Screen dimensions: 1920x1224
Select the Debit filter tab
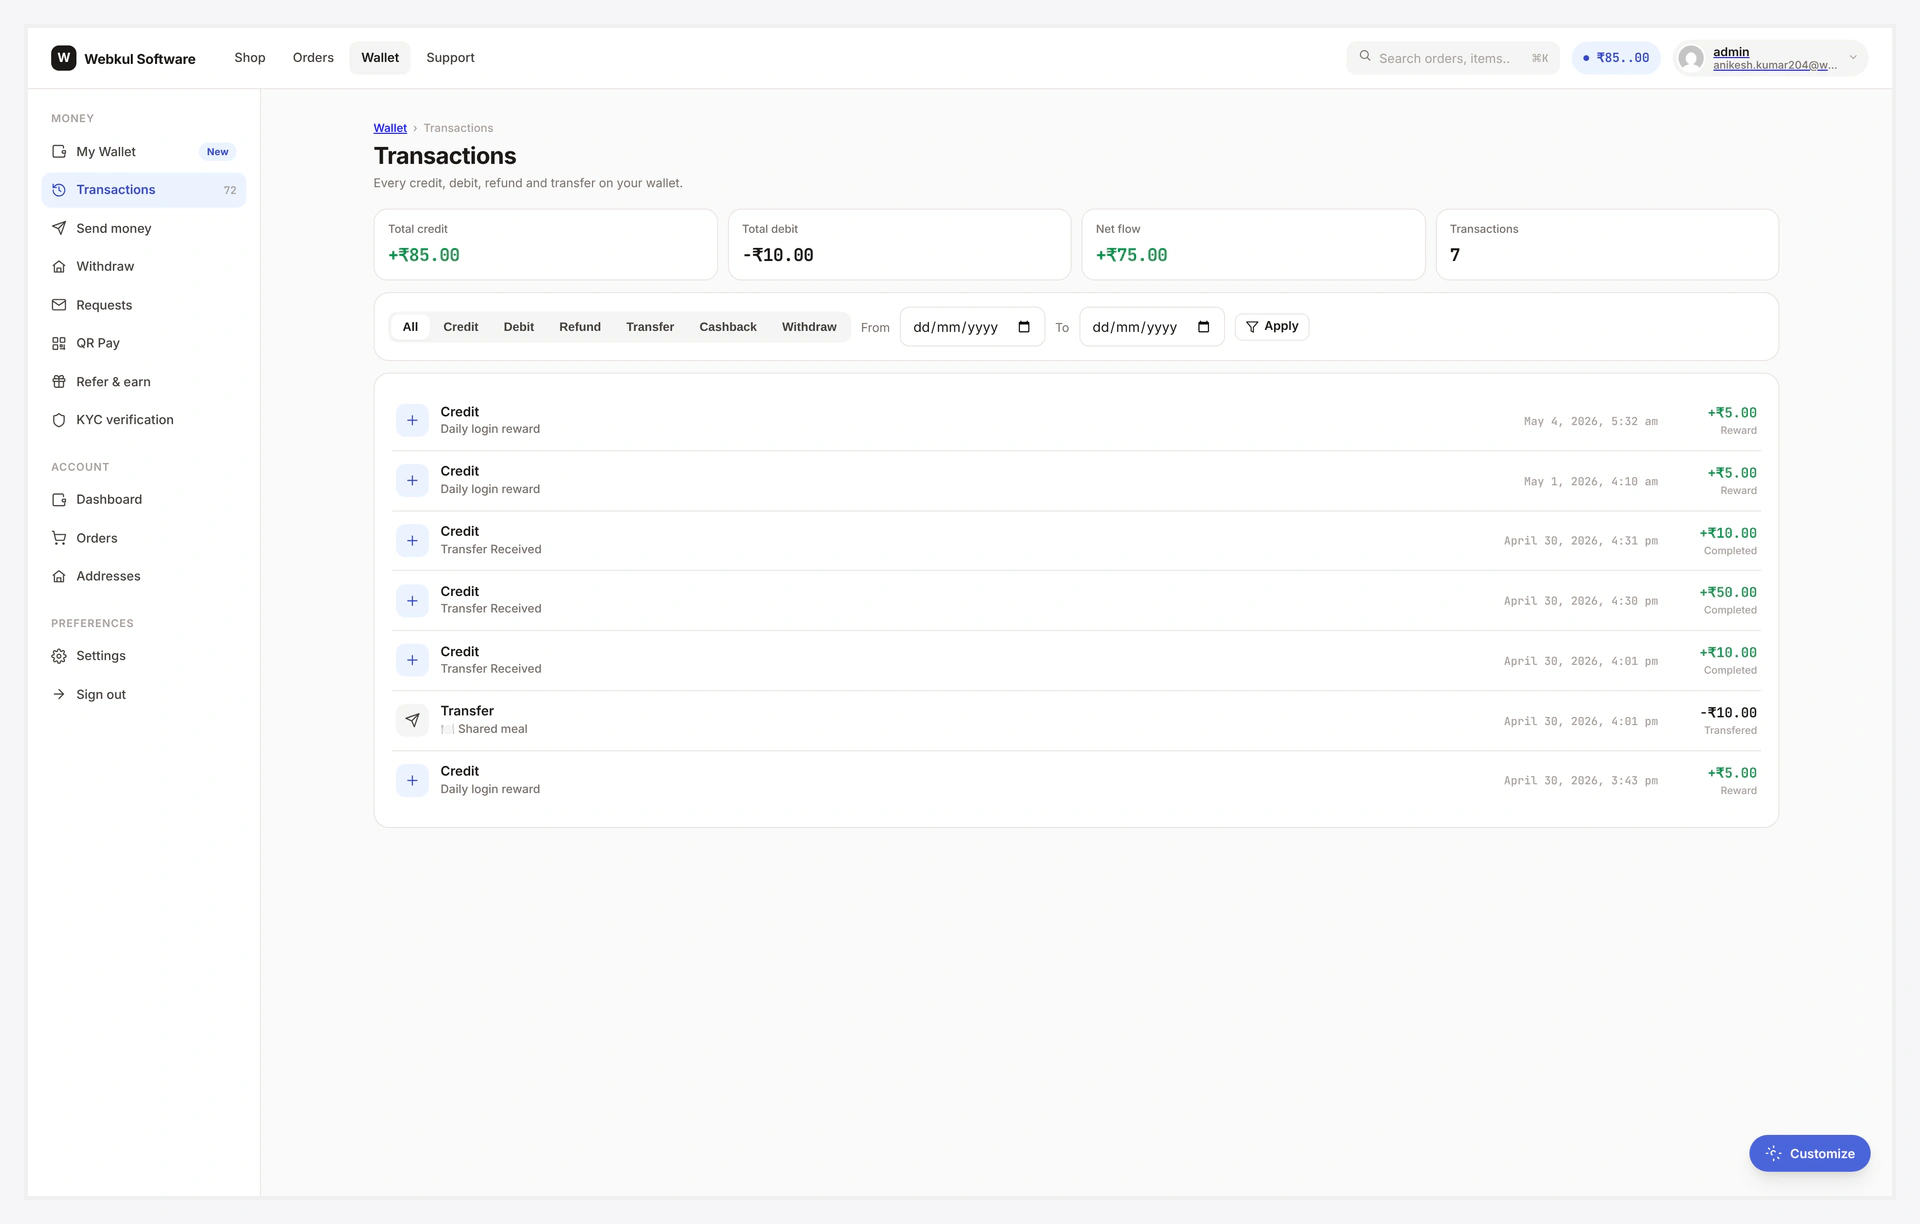(519, 327)
